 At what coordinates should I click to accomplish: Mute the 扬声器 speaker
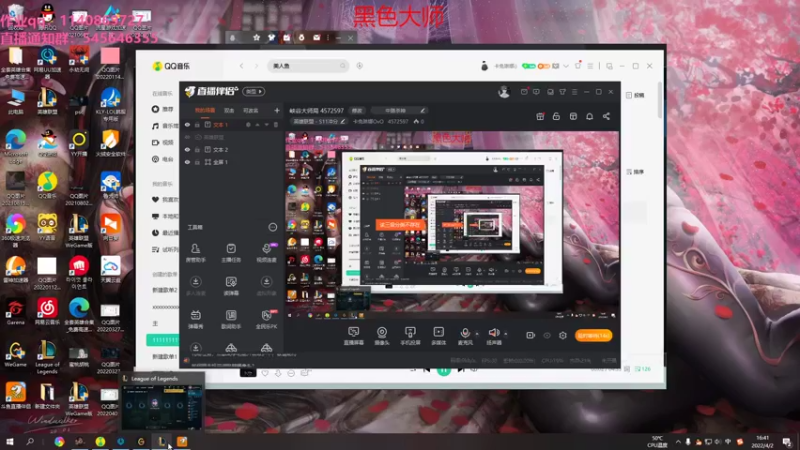click(x=493, y=336)
